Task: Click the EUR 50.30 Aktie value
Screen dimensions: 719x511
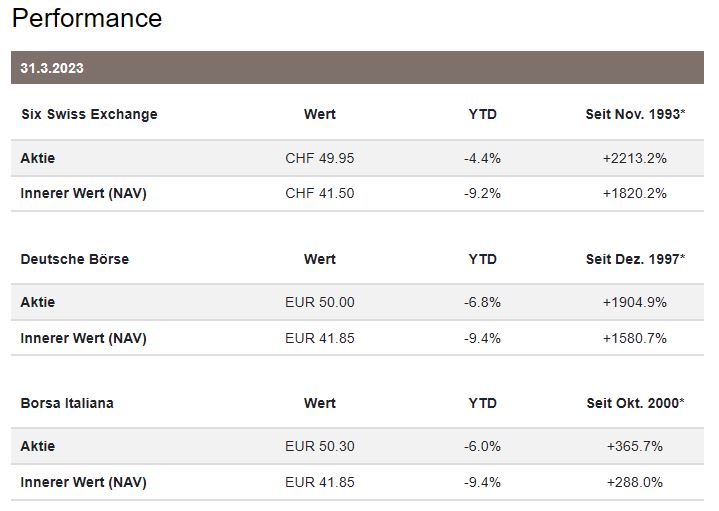Action: click(x=319, y=446)
